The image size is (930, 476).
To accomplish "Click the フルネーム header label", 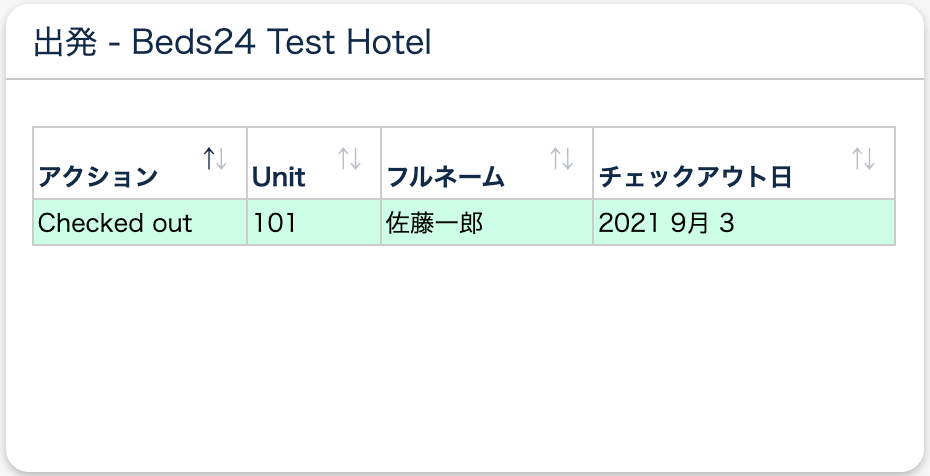I will coord(445,178).
